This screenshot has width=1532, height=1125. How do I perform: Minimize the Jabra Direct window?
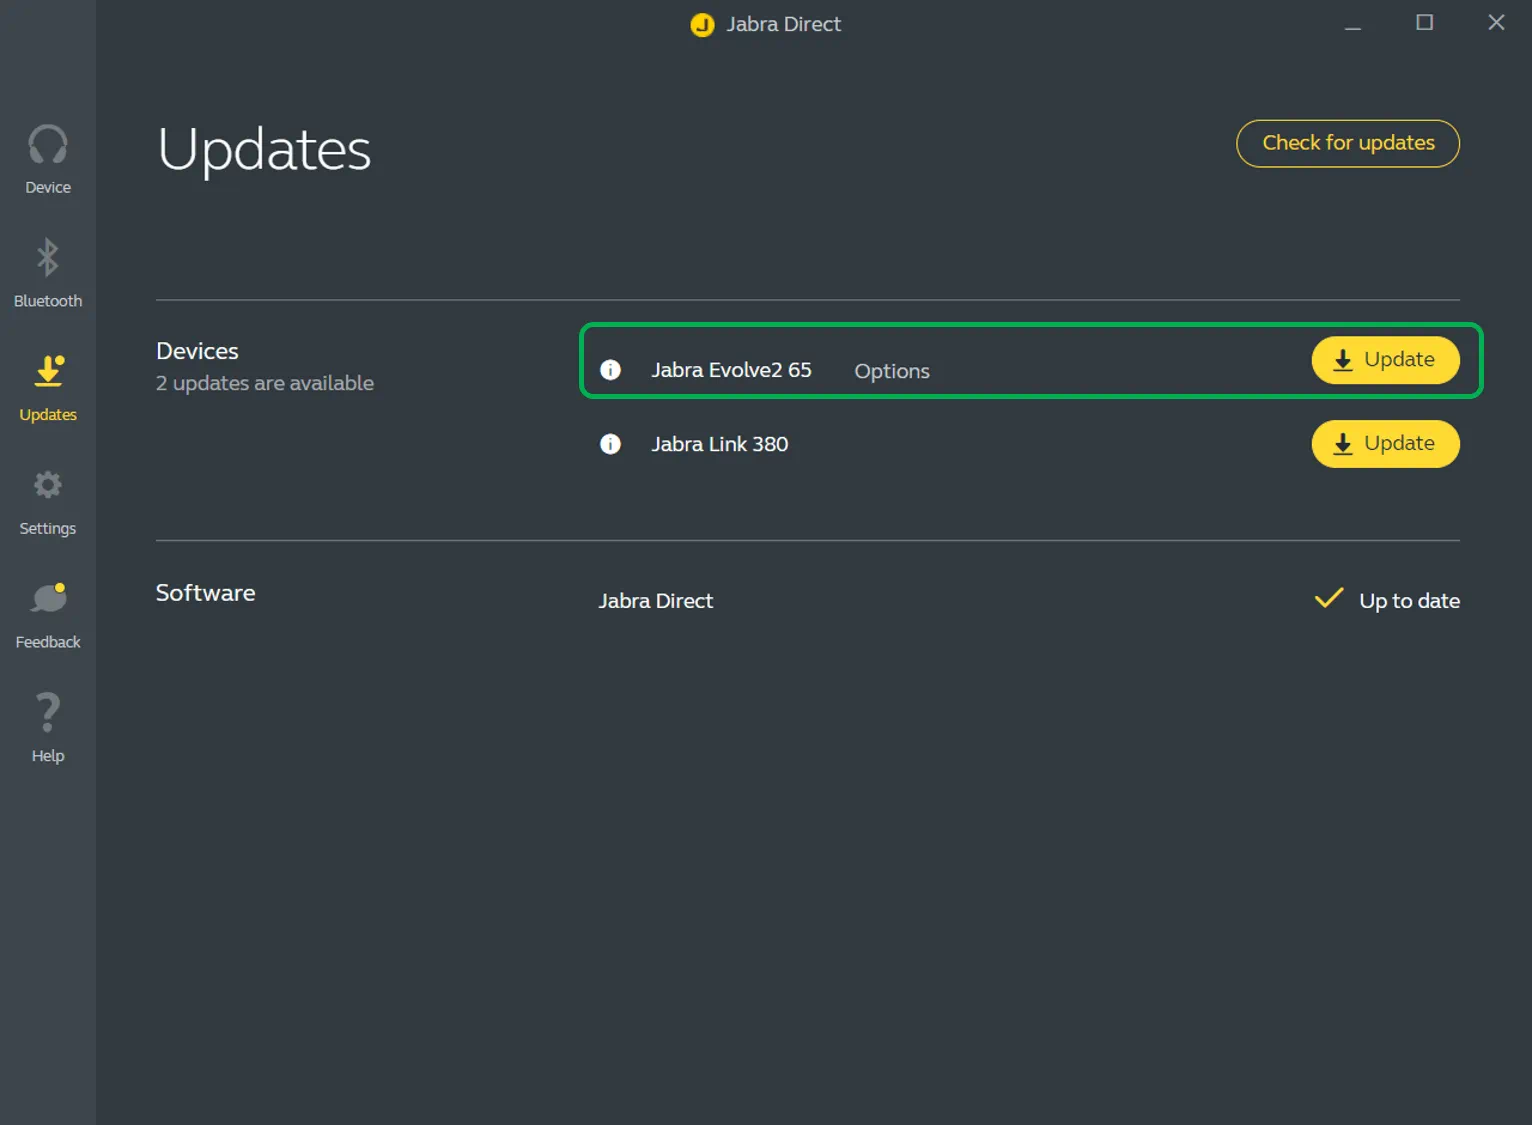[x=1352, y=24]
